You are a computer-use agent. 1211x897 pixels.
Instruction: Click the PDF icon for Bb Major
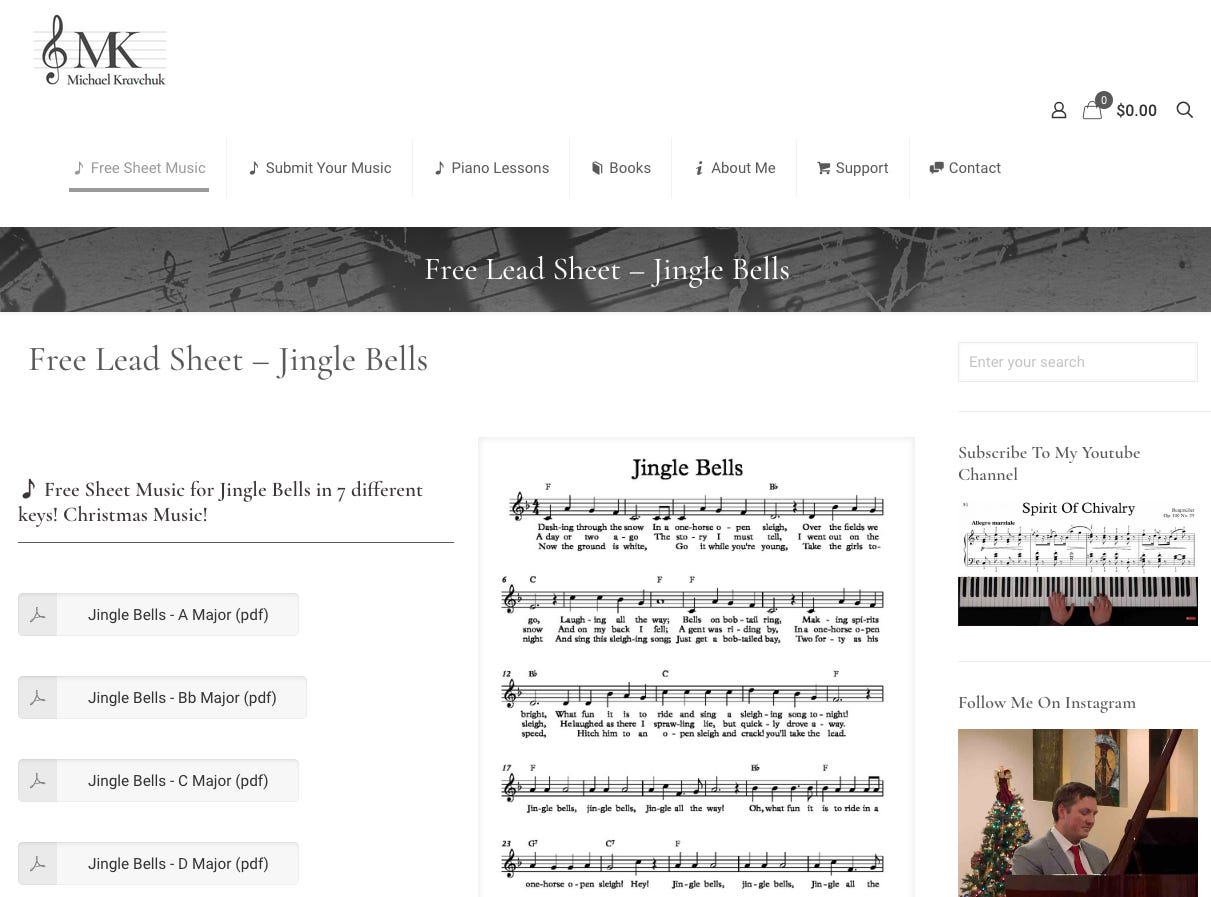click(38, 697)
